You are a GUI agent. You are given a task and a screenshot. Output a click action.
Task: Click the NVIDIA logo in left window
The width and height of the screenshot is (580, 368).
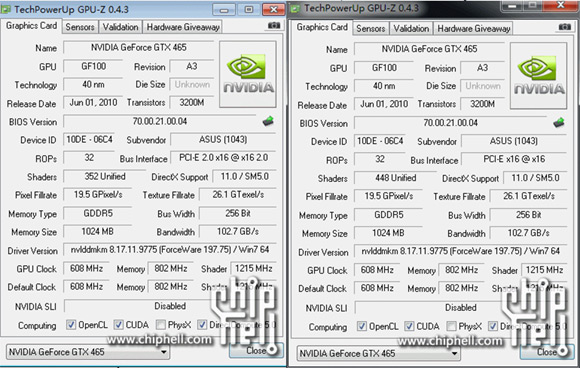(x=248, y=74)
